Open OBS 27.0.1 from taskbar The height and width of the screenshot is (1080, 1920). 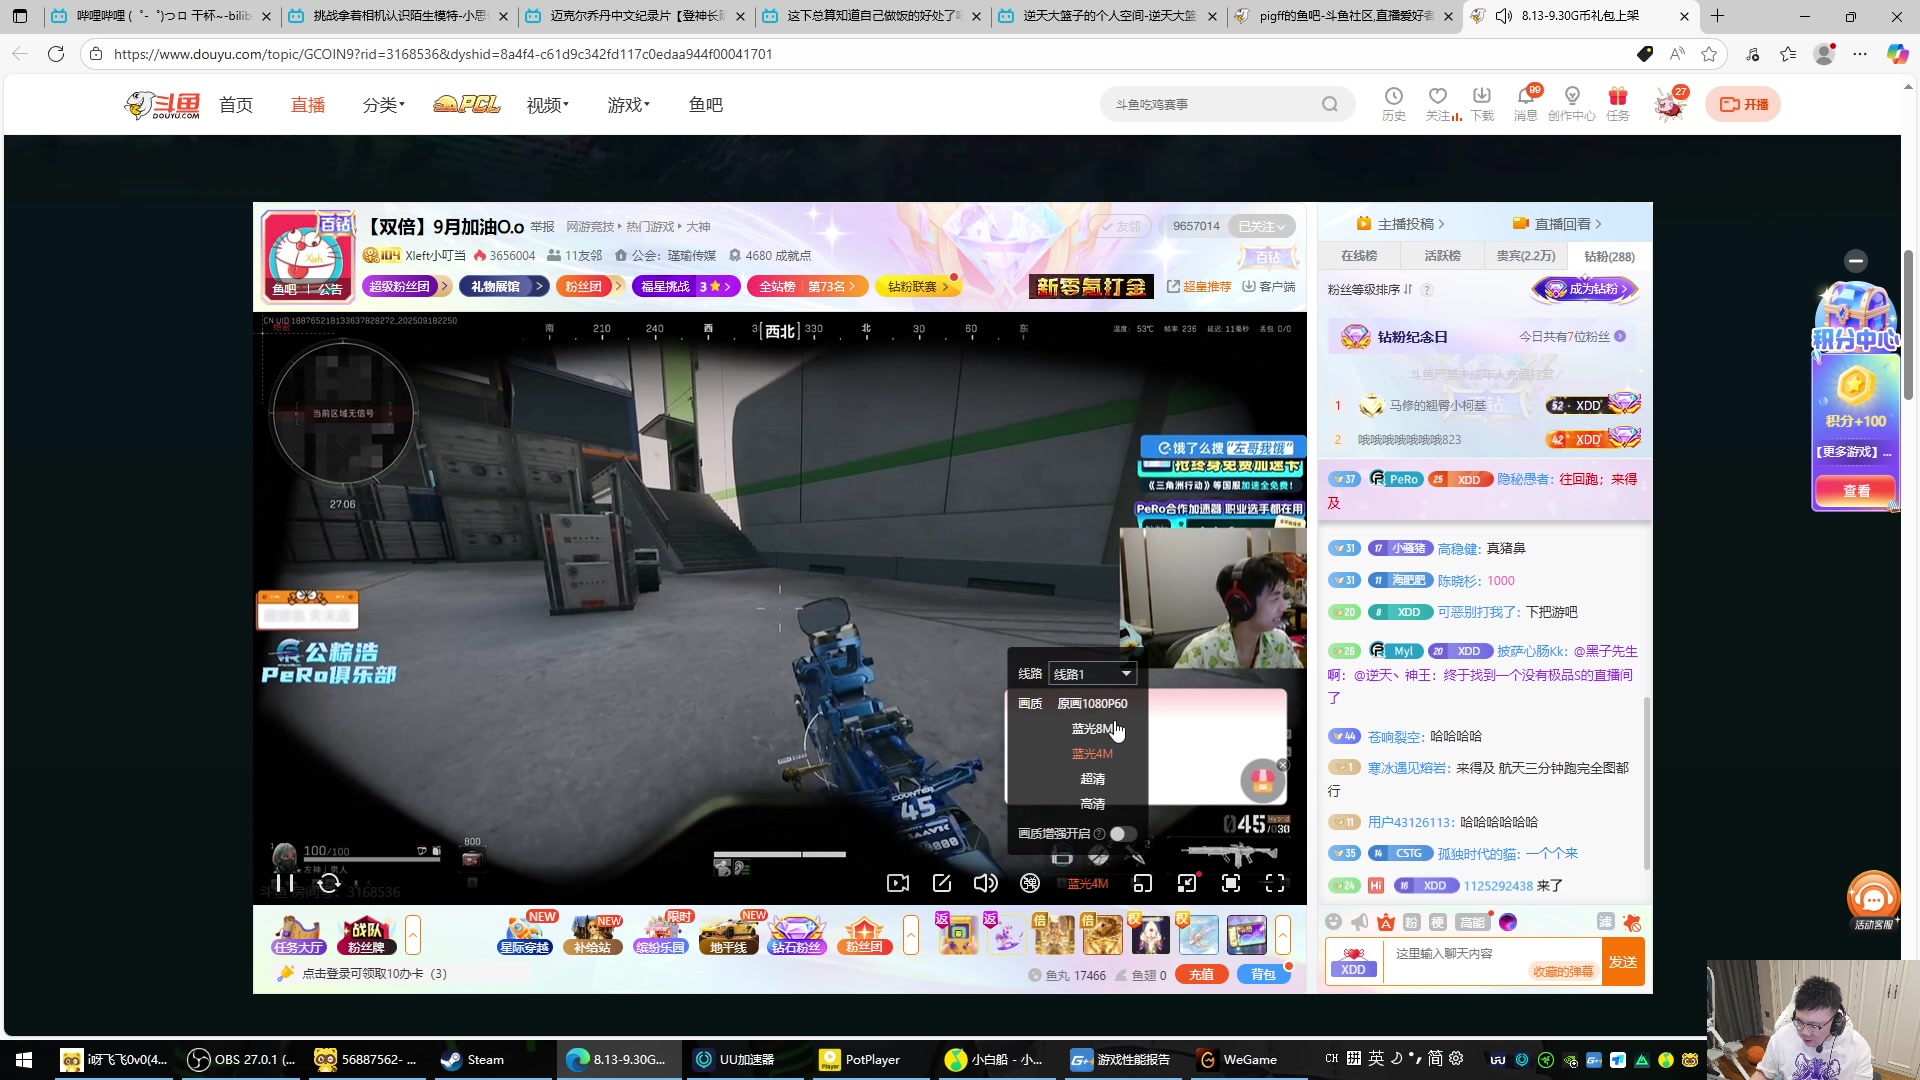[242, 1059]
